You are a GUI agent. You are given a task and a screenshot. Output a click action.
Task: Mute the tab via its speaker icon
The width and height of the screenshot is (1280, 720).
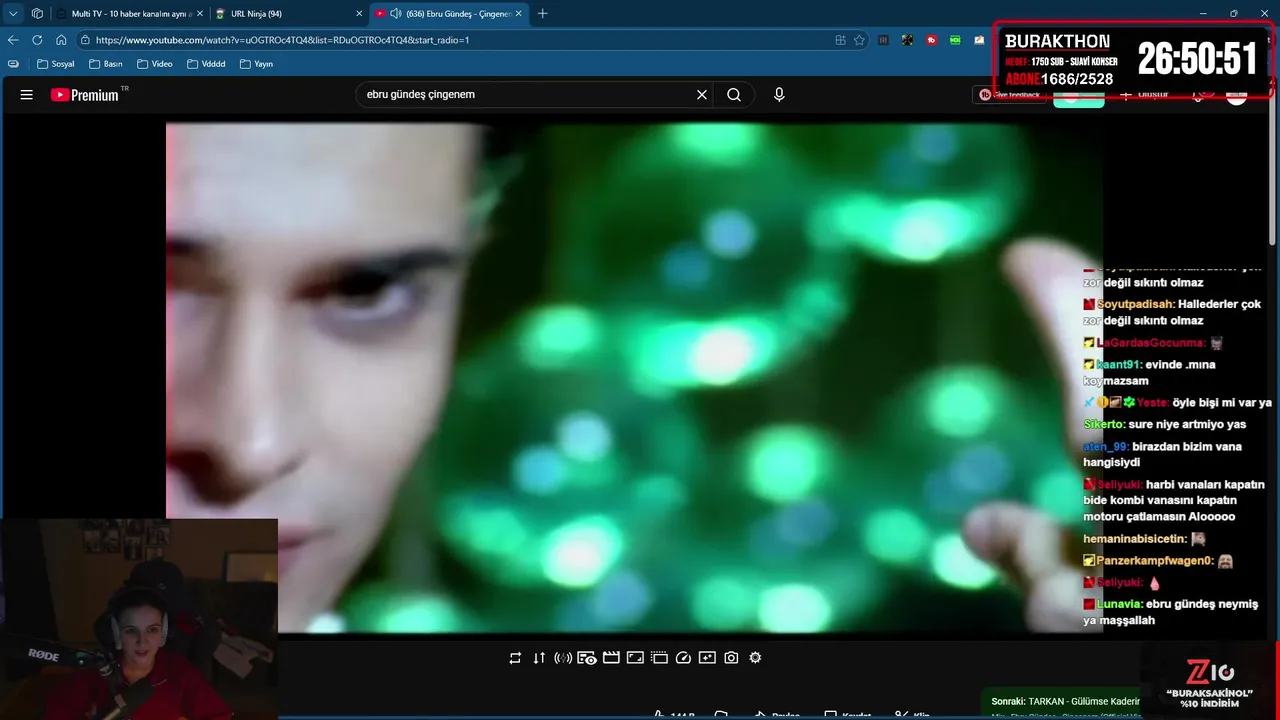(396, 13)
